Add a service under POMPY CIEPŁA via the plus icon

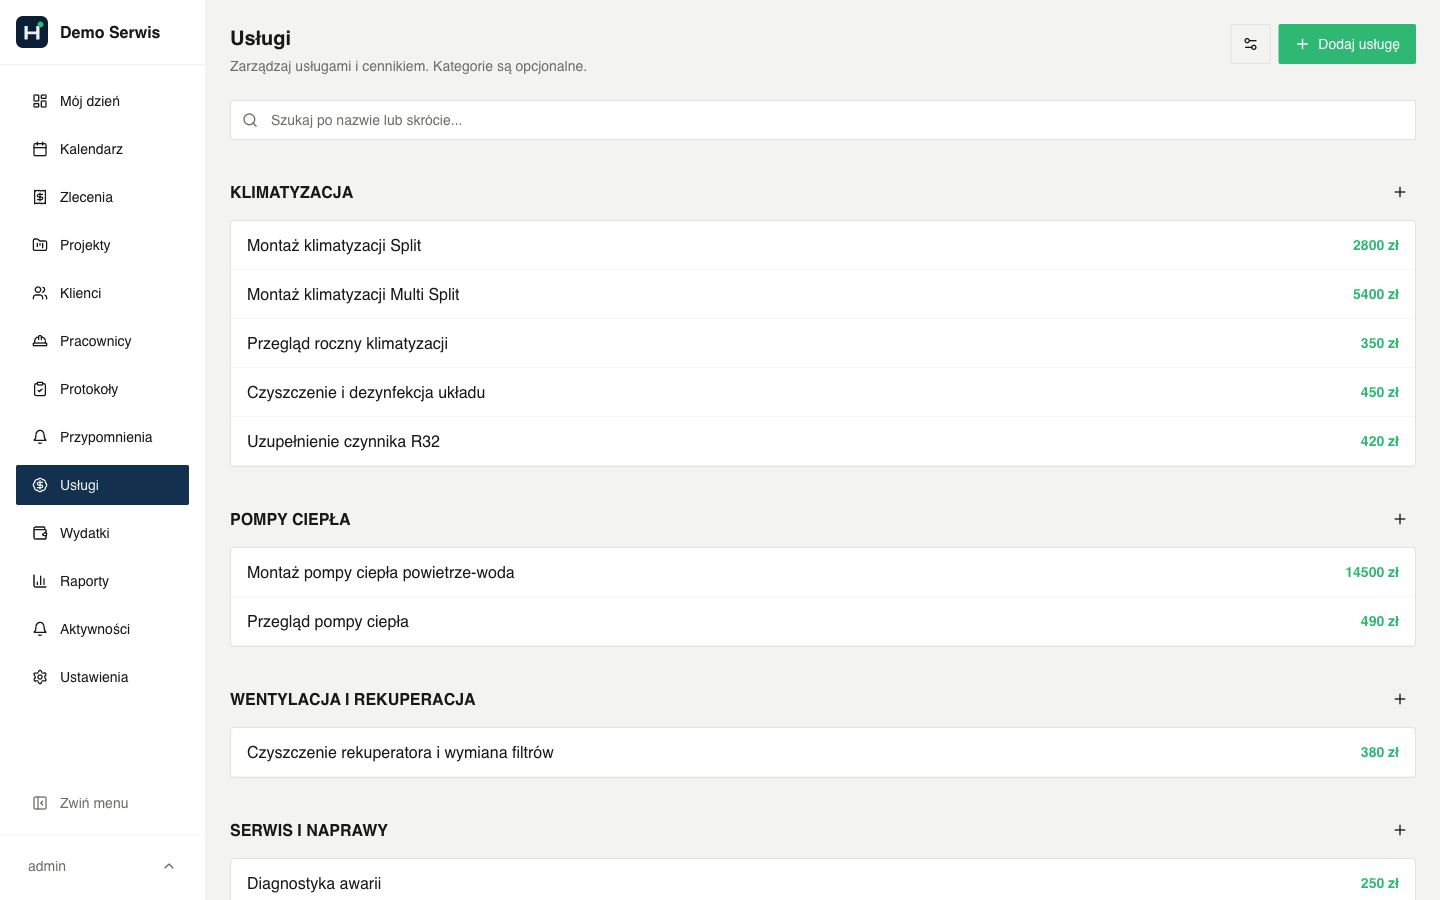1400,519
